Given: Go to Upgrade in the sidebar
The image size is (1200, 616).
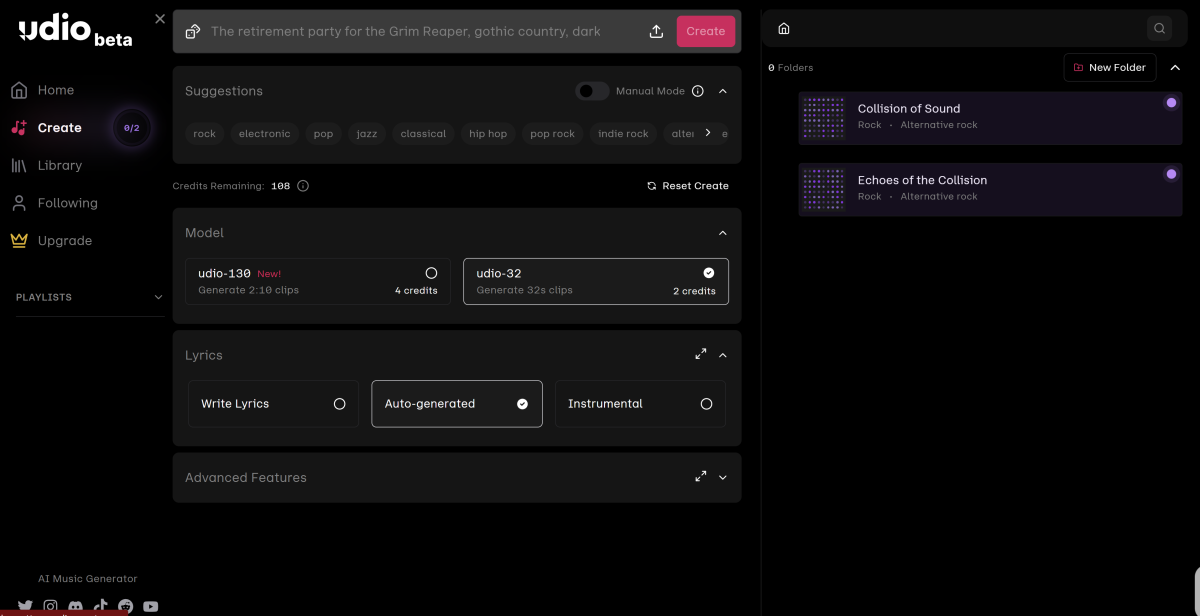Looking at the screenshot, I should click(x=64, y=240).
